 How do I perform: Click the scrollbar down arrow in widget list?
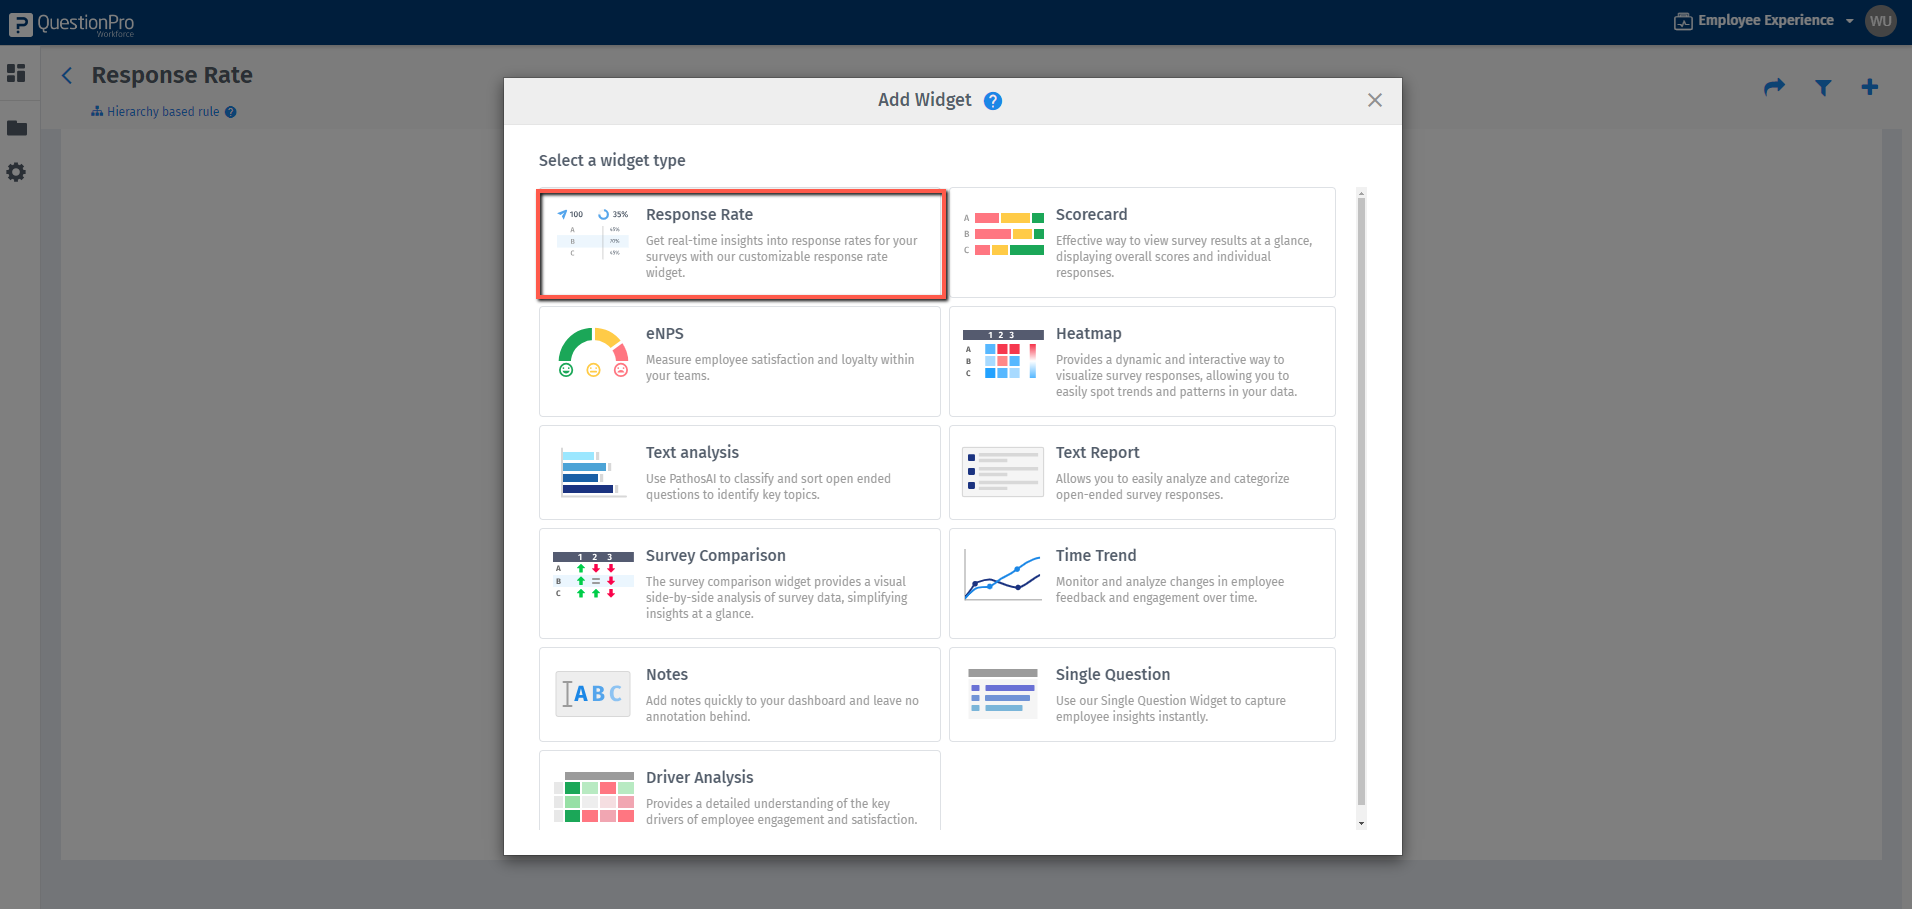(1361, 823)
